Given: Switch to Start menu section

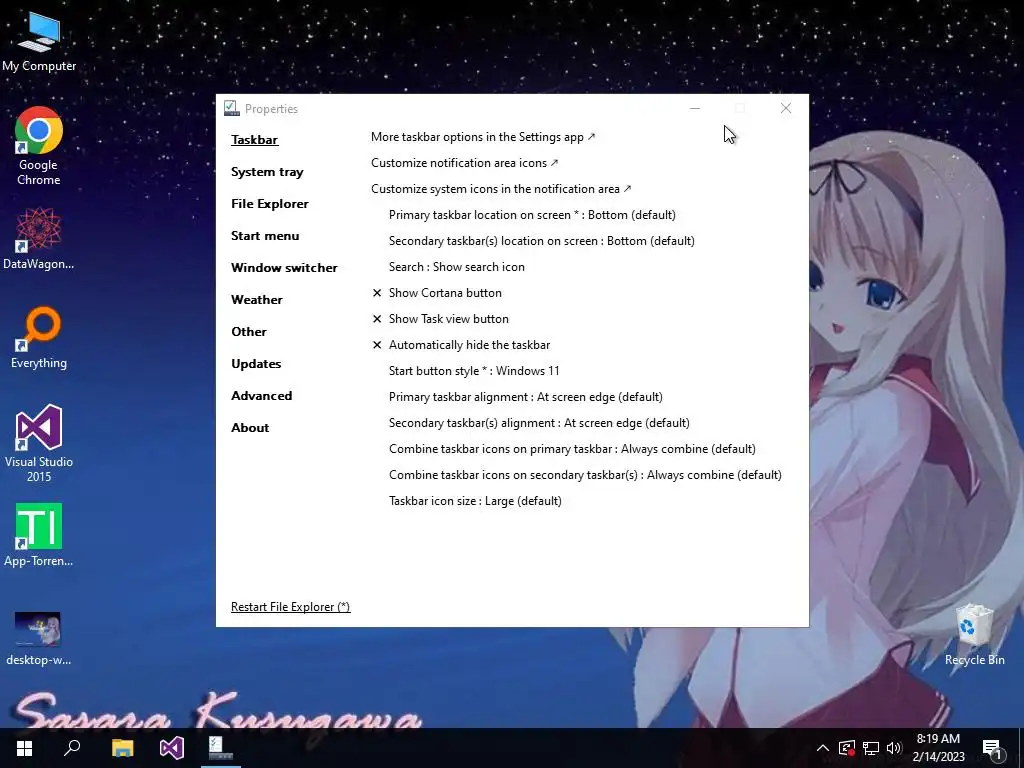Looking at the screenshot, I should (x=265, y=236).
